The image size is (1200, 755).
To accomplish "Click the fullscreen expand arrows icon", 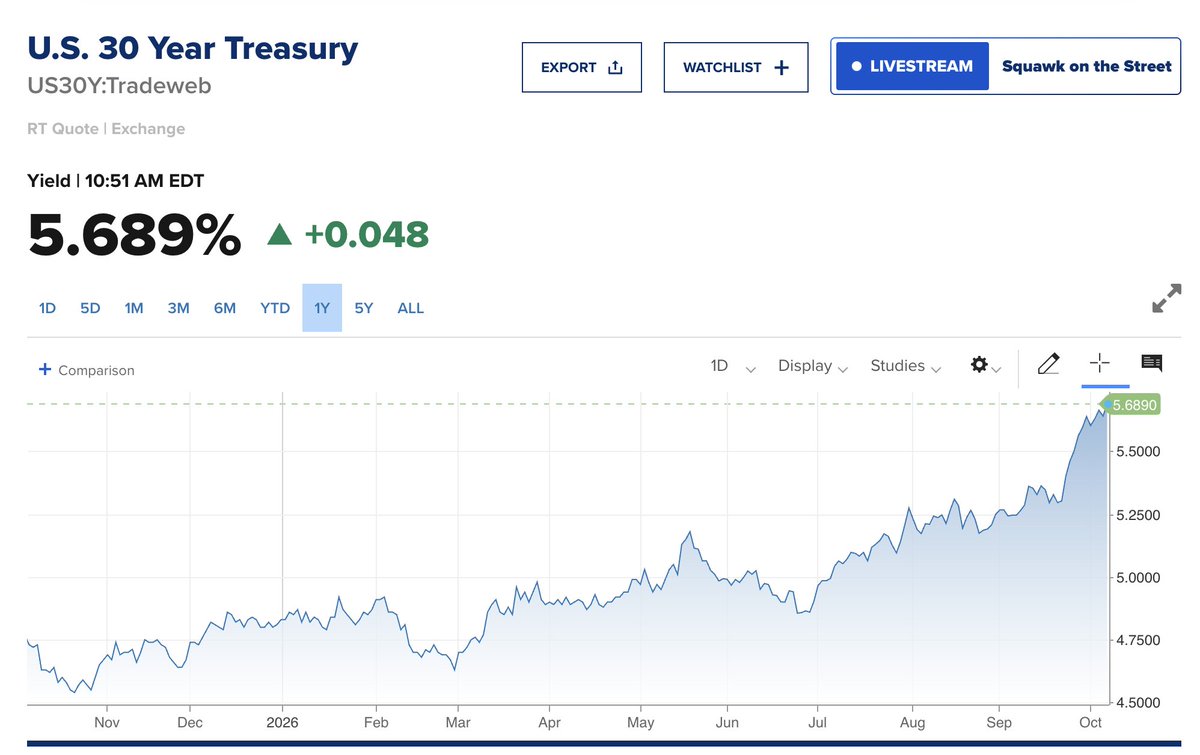I will click(x=1166, y=299).
